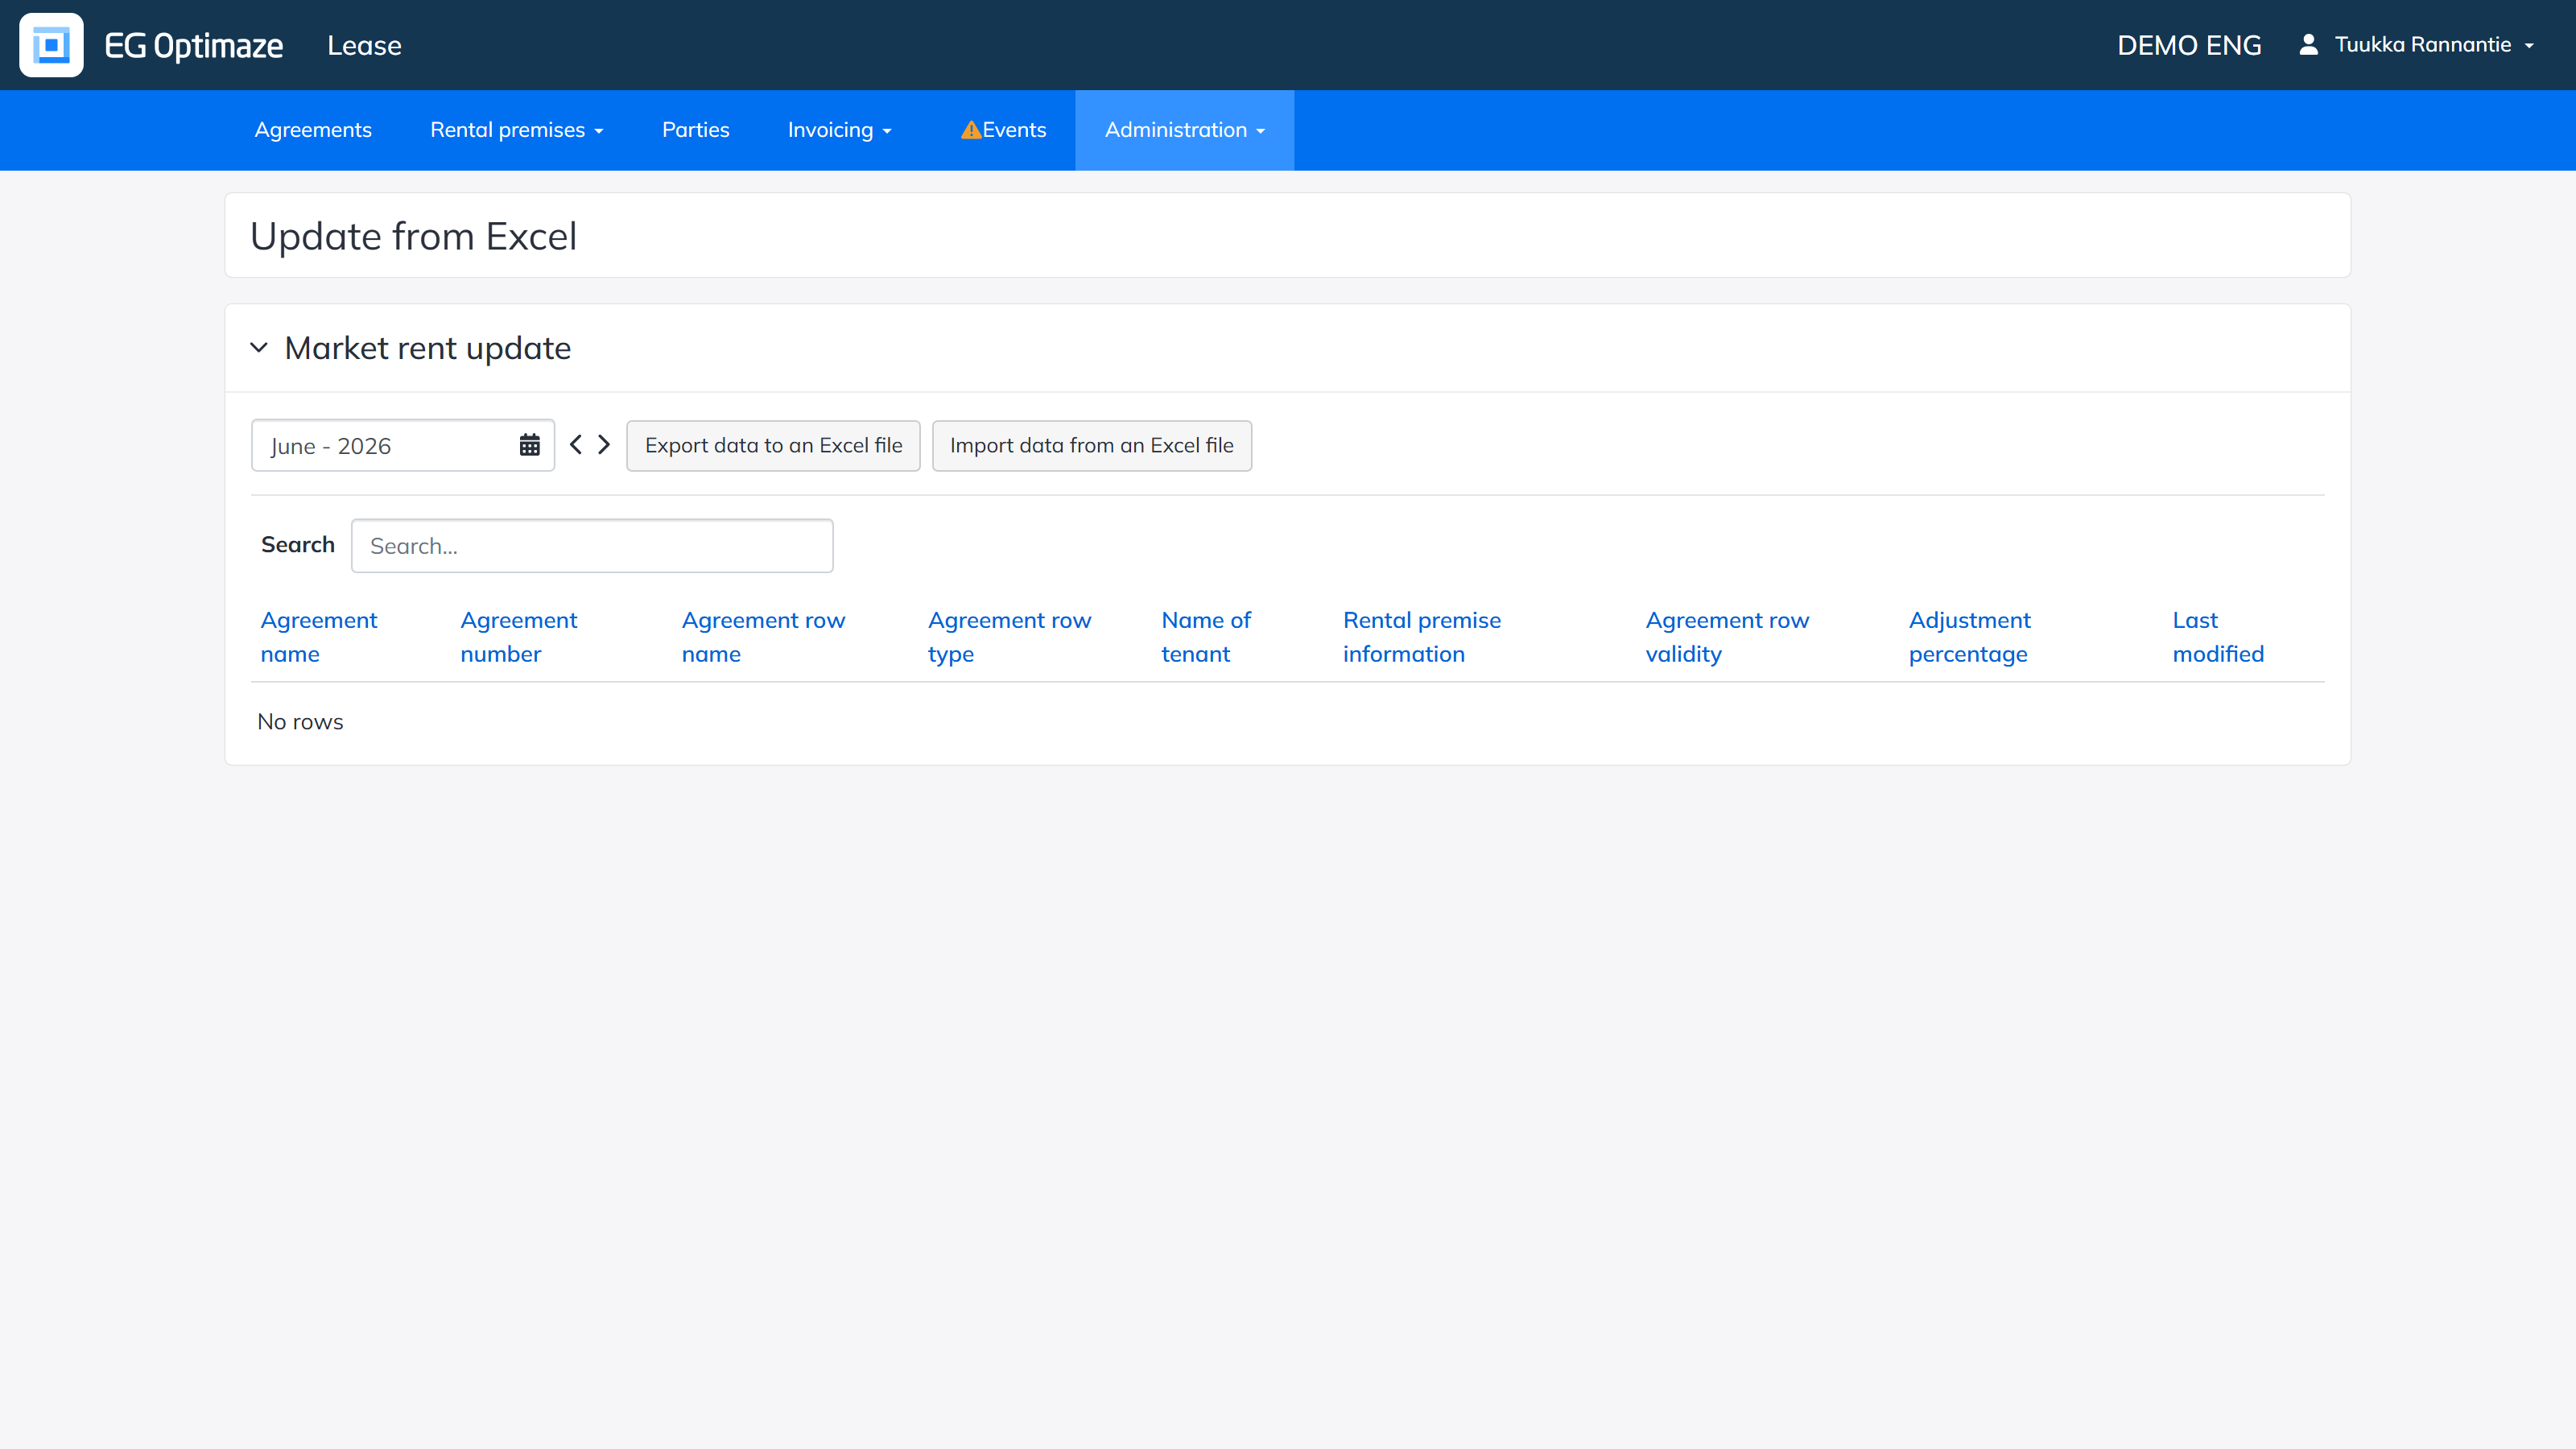Go to the previous month arrow
The image size is (2576, 1449).
click(x=576, y=445)
